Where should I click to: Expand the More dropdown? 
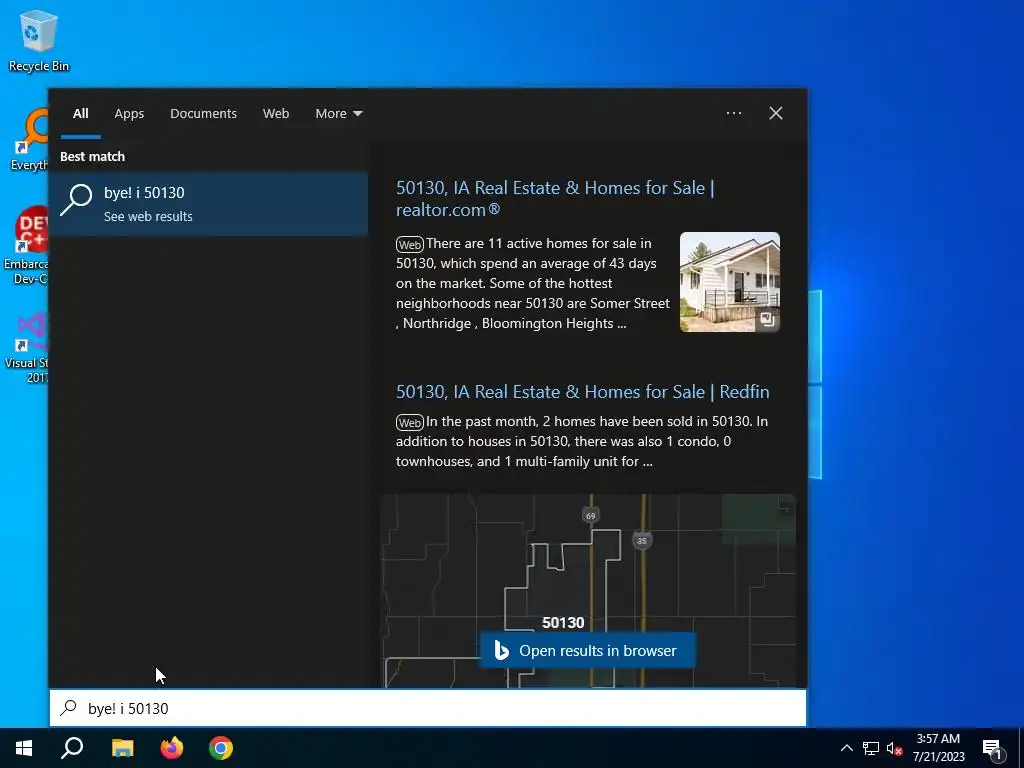tap(338, 113)
